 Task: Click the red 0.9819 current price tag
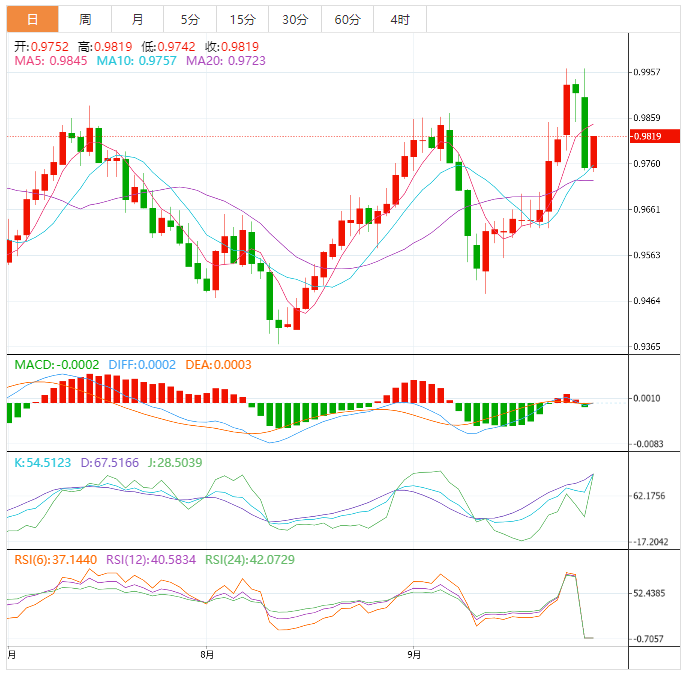[648, 136]
